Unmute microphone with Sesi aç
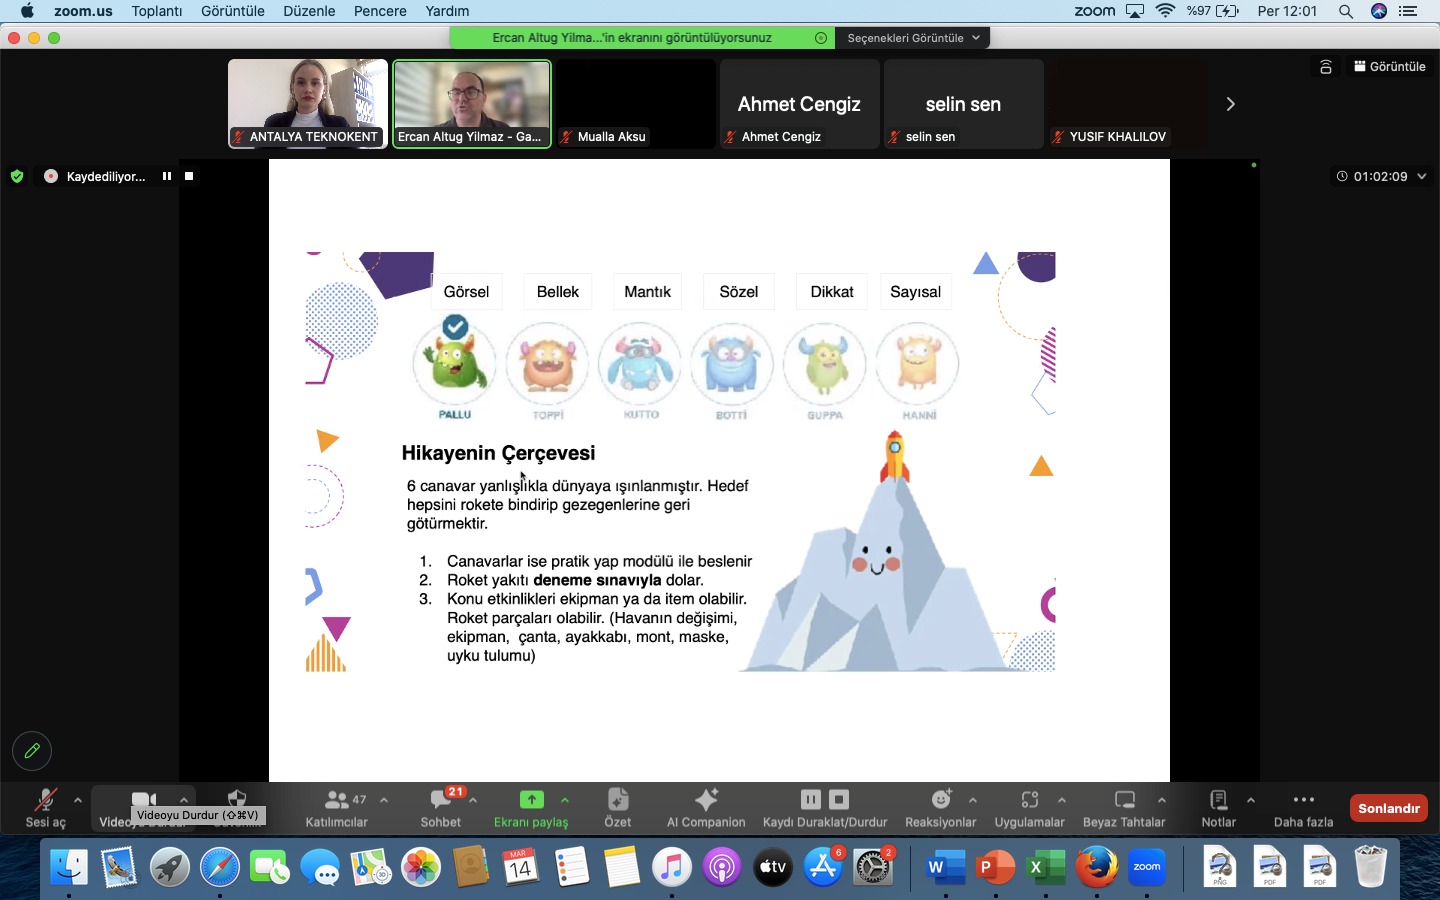Screen dimensions: 1440x900 click(45, 807)
